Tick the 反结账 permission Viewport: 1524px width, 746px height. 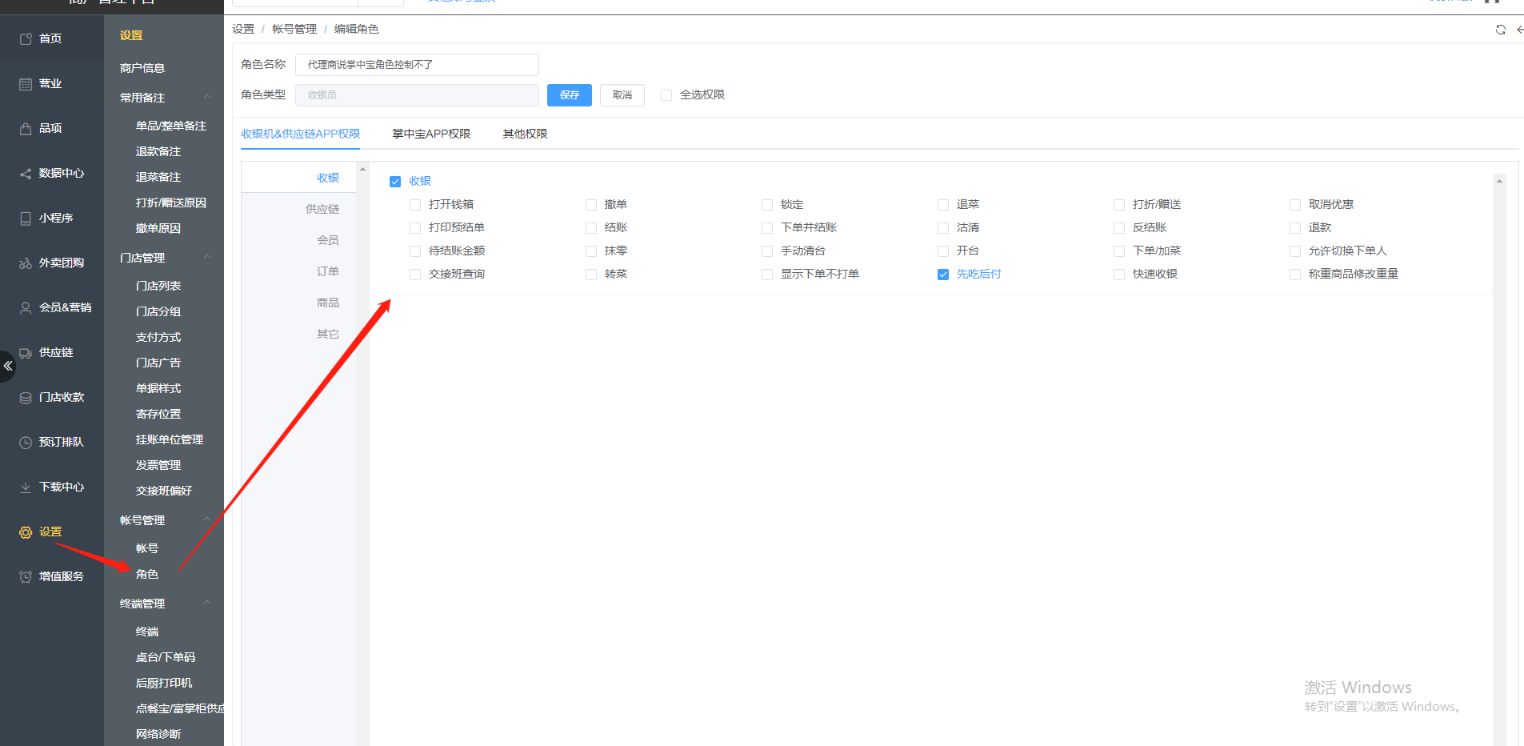[x=1119, y=227]
